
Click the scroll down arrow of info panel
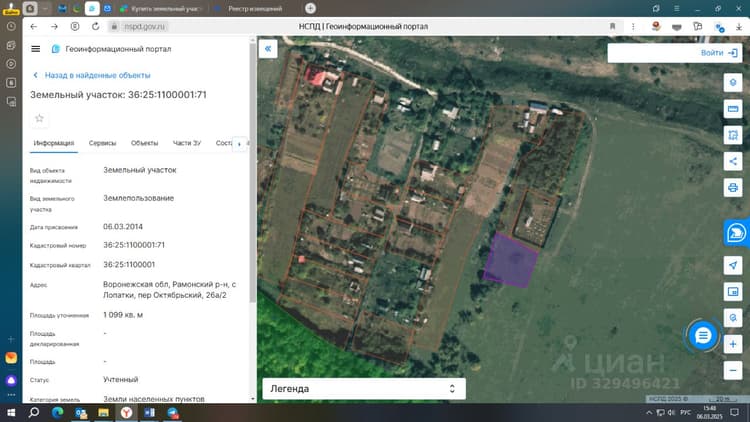[253, 399]
